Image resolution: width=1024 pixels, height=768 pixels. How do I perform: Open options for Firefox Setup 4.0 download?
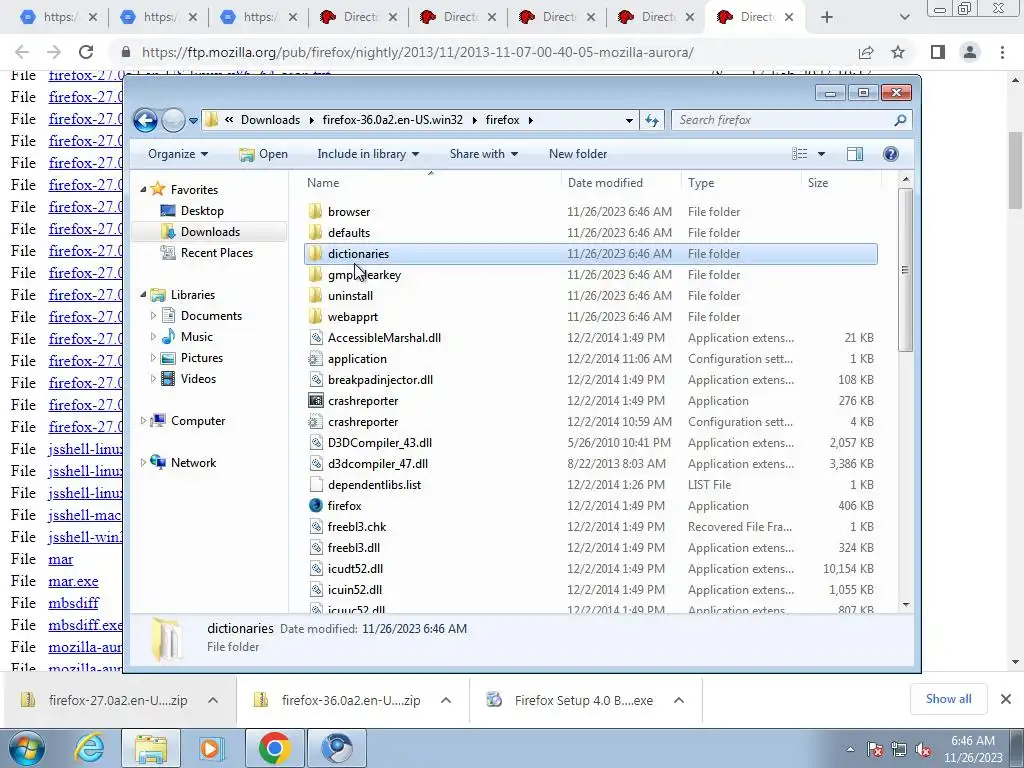(679, 700)
